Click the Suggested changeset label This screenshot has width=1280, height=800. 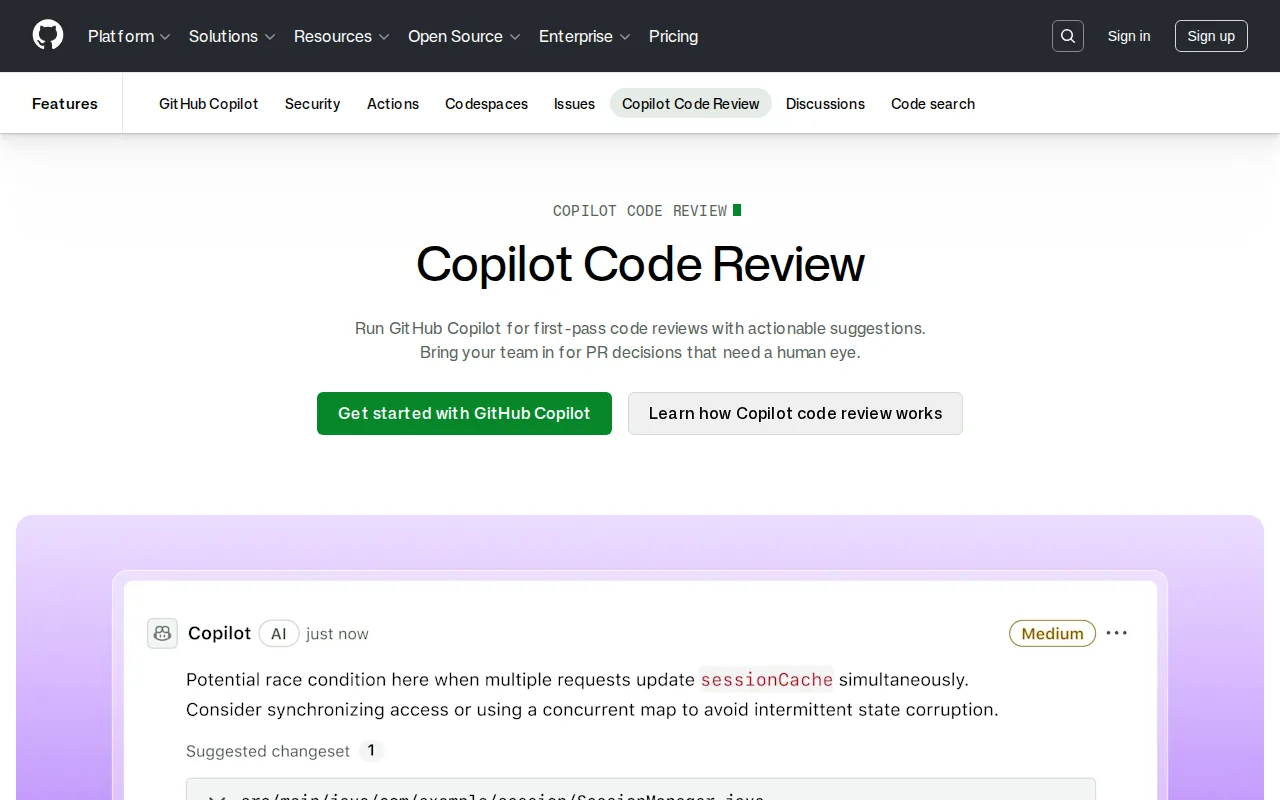(268, 751)
